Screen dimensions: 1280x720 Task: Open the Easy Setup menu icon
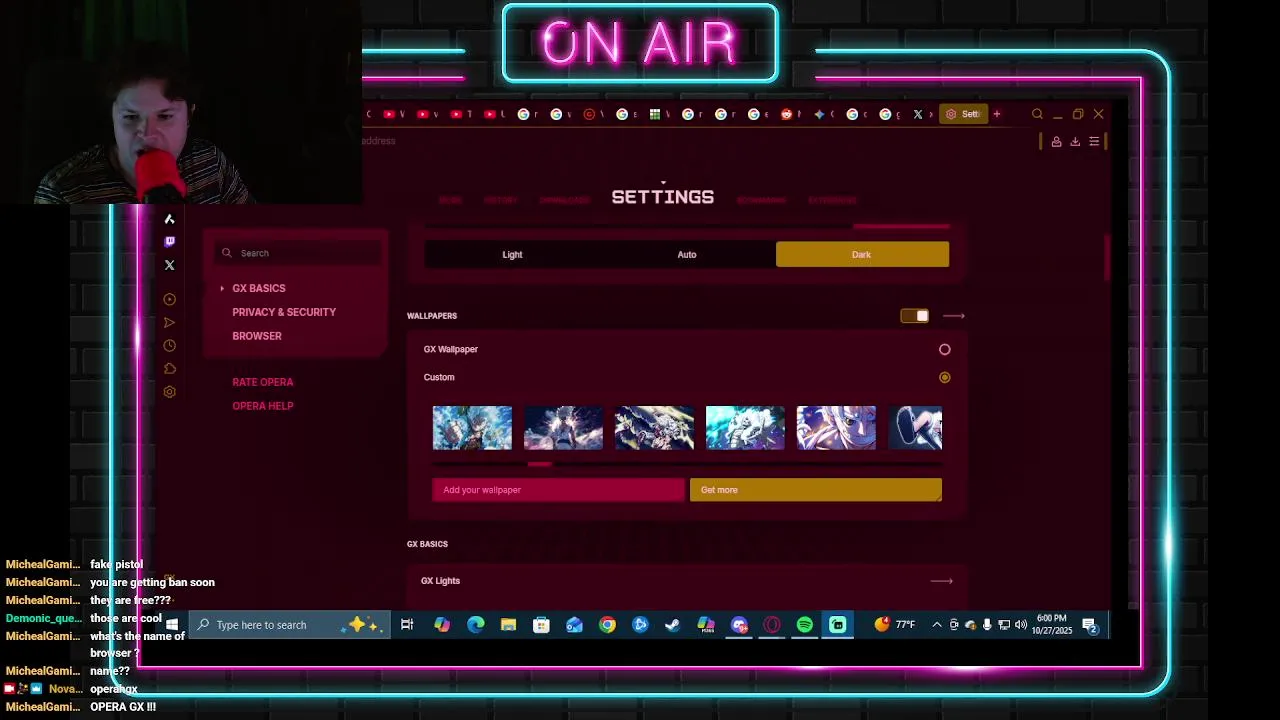tap(1094, 142)
